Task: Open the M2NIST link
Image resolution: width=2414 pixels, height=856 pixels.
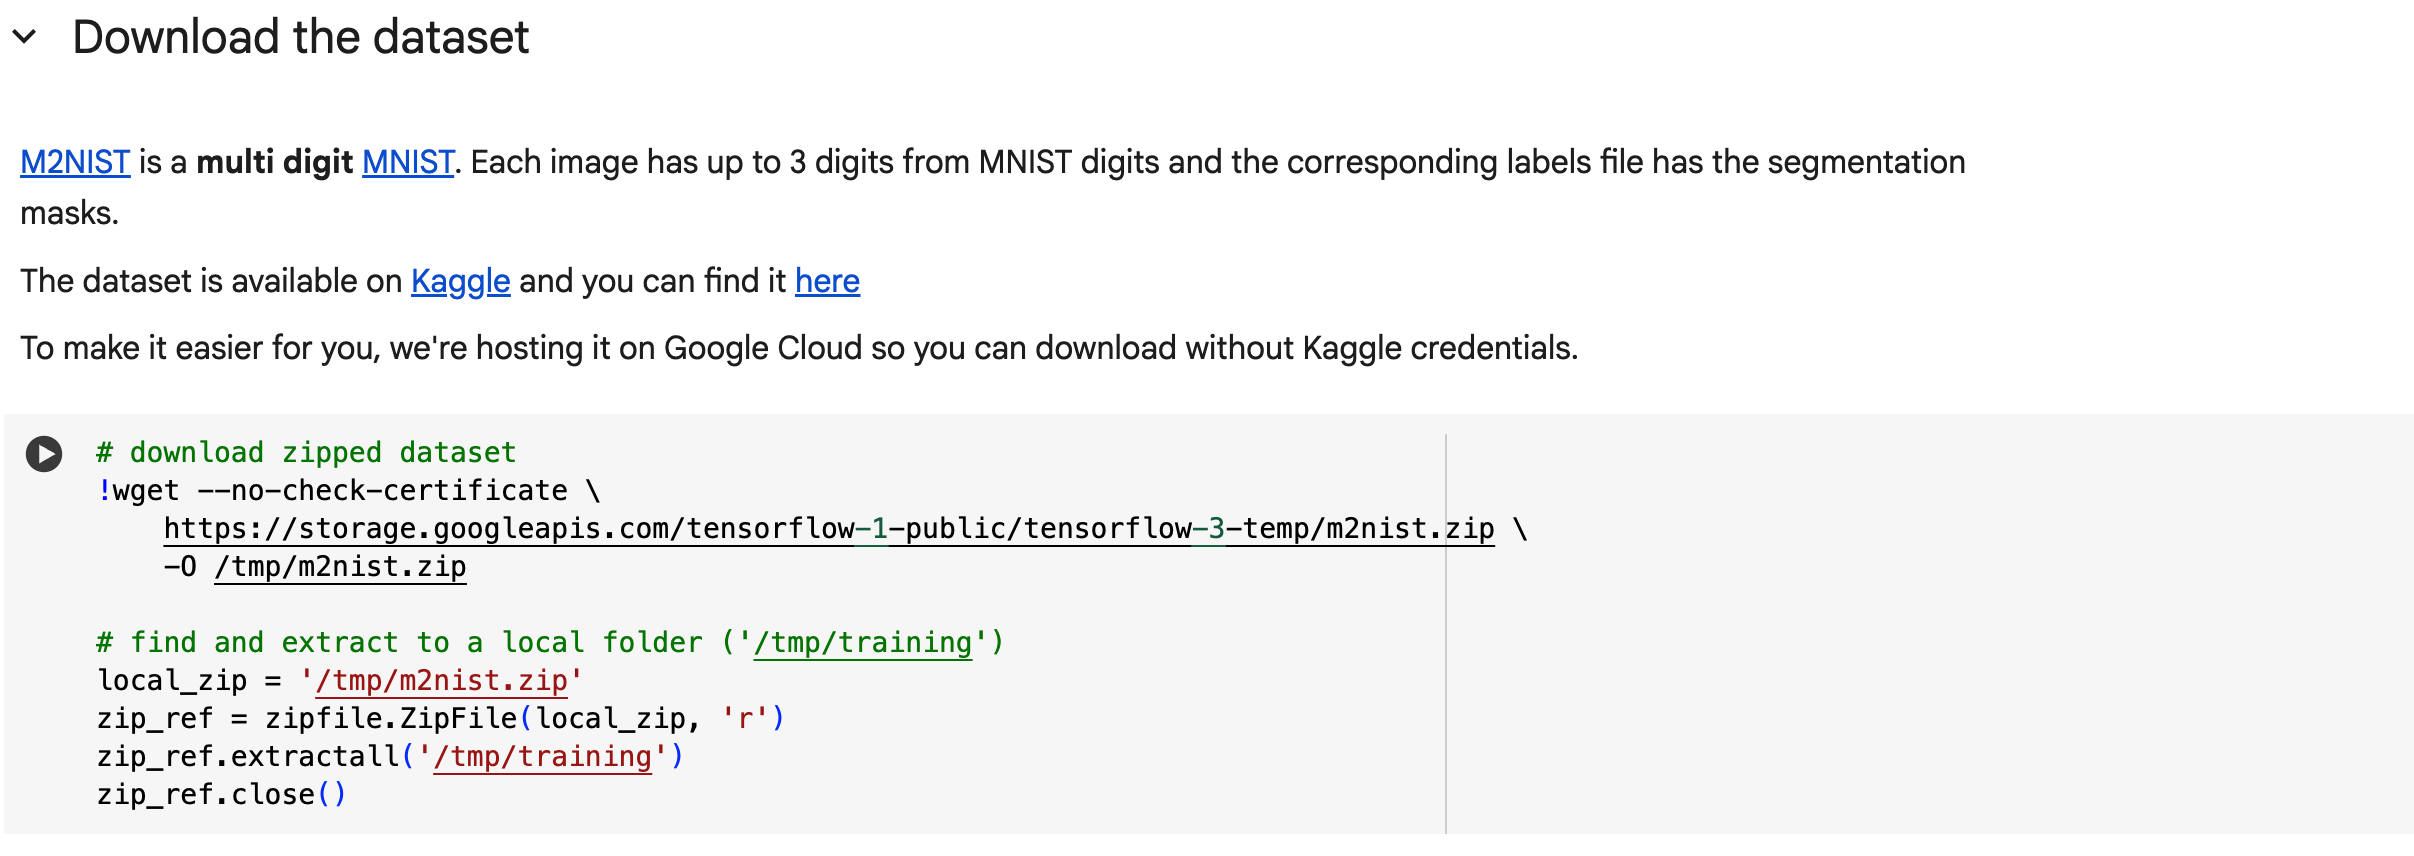Action: point(75,162)
